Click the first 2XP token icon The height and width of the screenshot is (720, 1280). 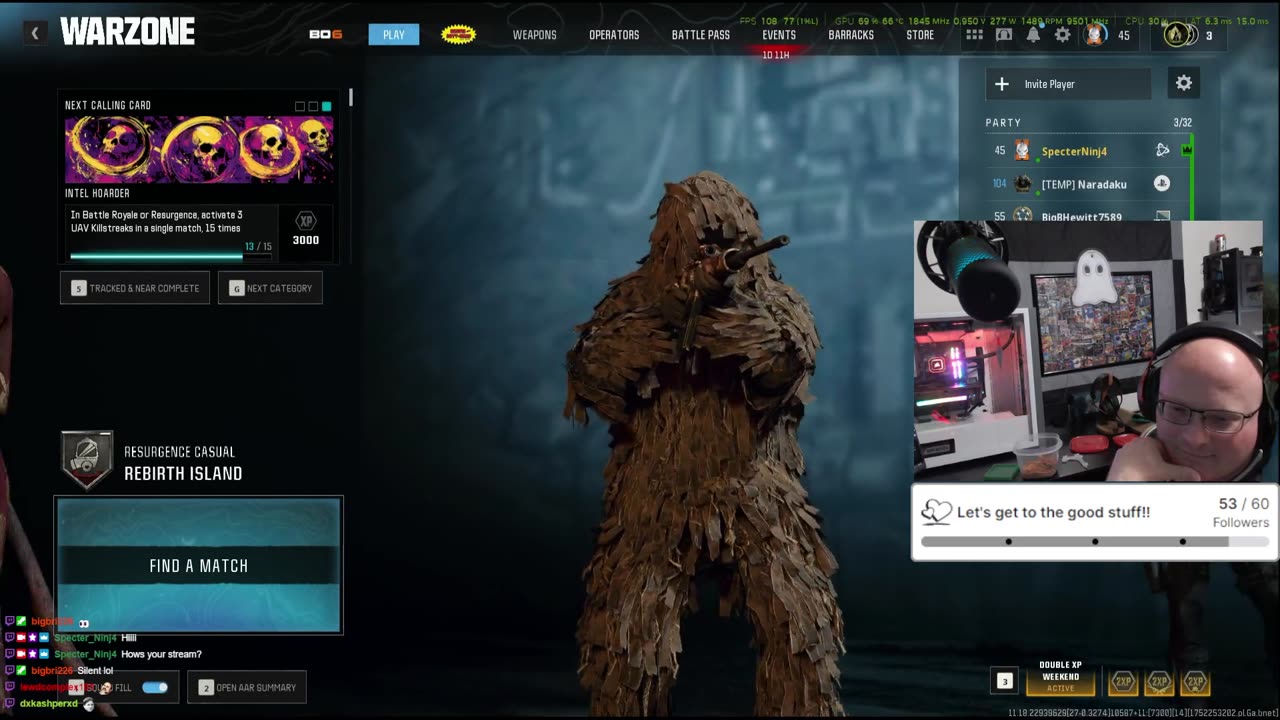click(1122, 682)
